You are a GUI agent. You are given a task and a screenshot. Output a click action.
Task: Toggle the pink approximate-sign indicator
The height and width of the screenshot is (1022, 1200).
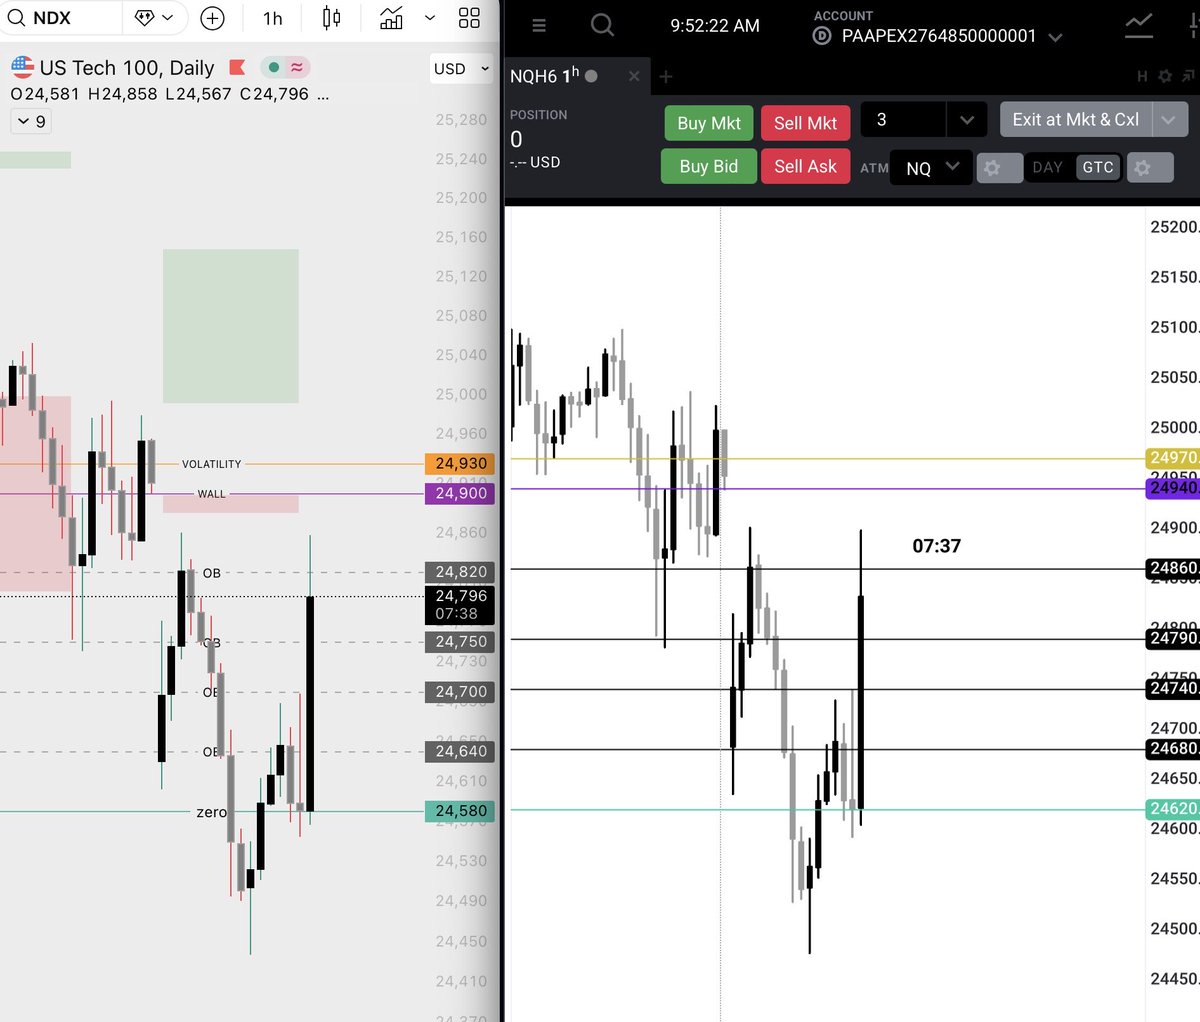point(297,68)
